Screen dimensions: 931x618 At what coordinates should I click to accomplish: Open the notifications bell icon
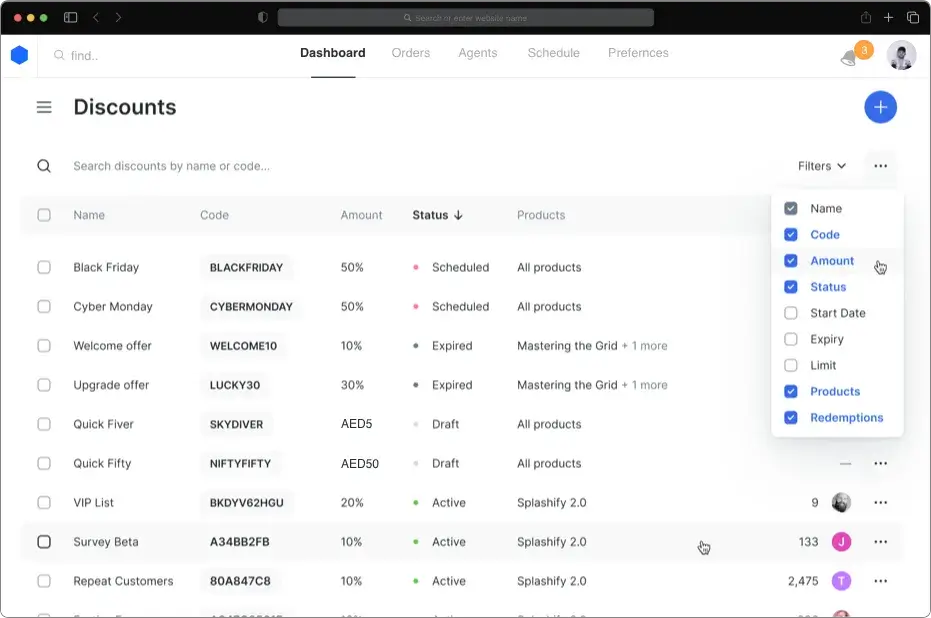pos(849,58)
